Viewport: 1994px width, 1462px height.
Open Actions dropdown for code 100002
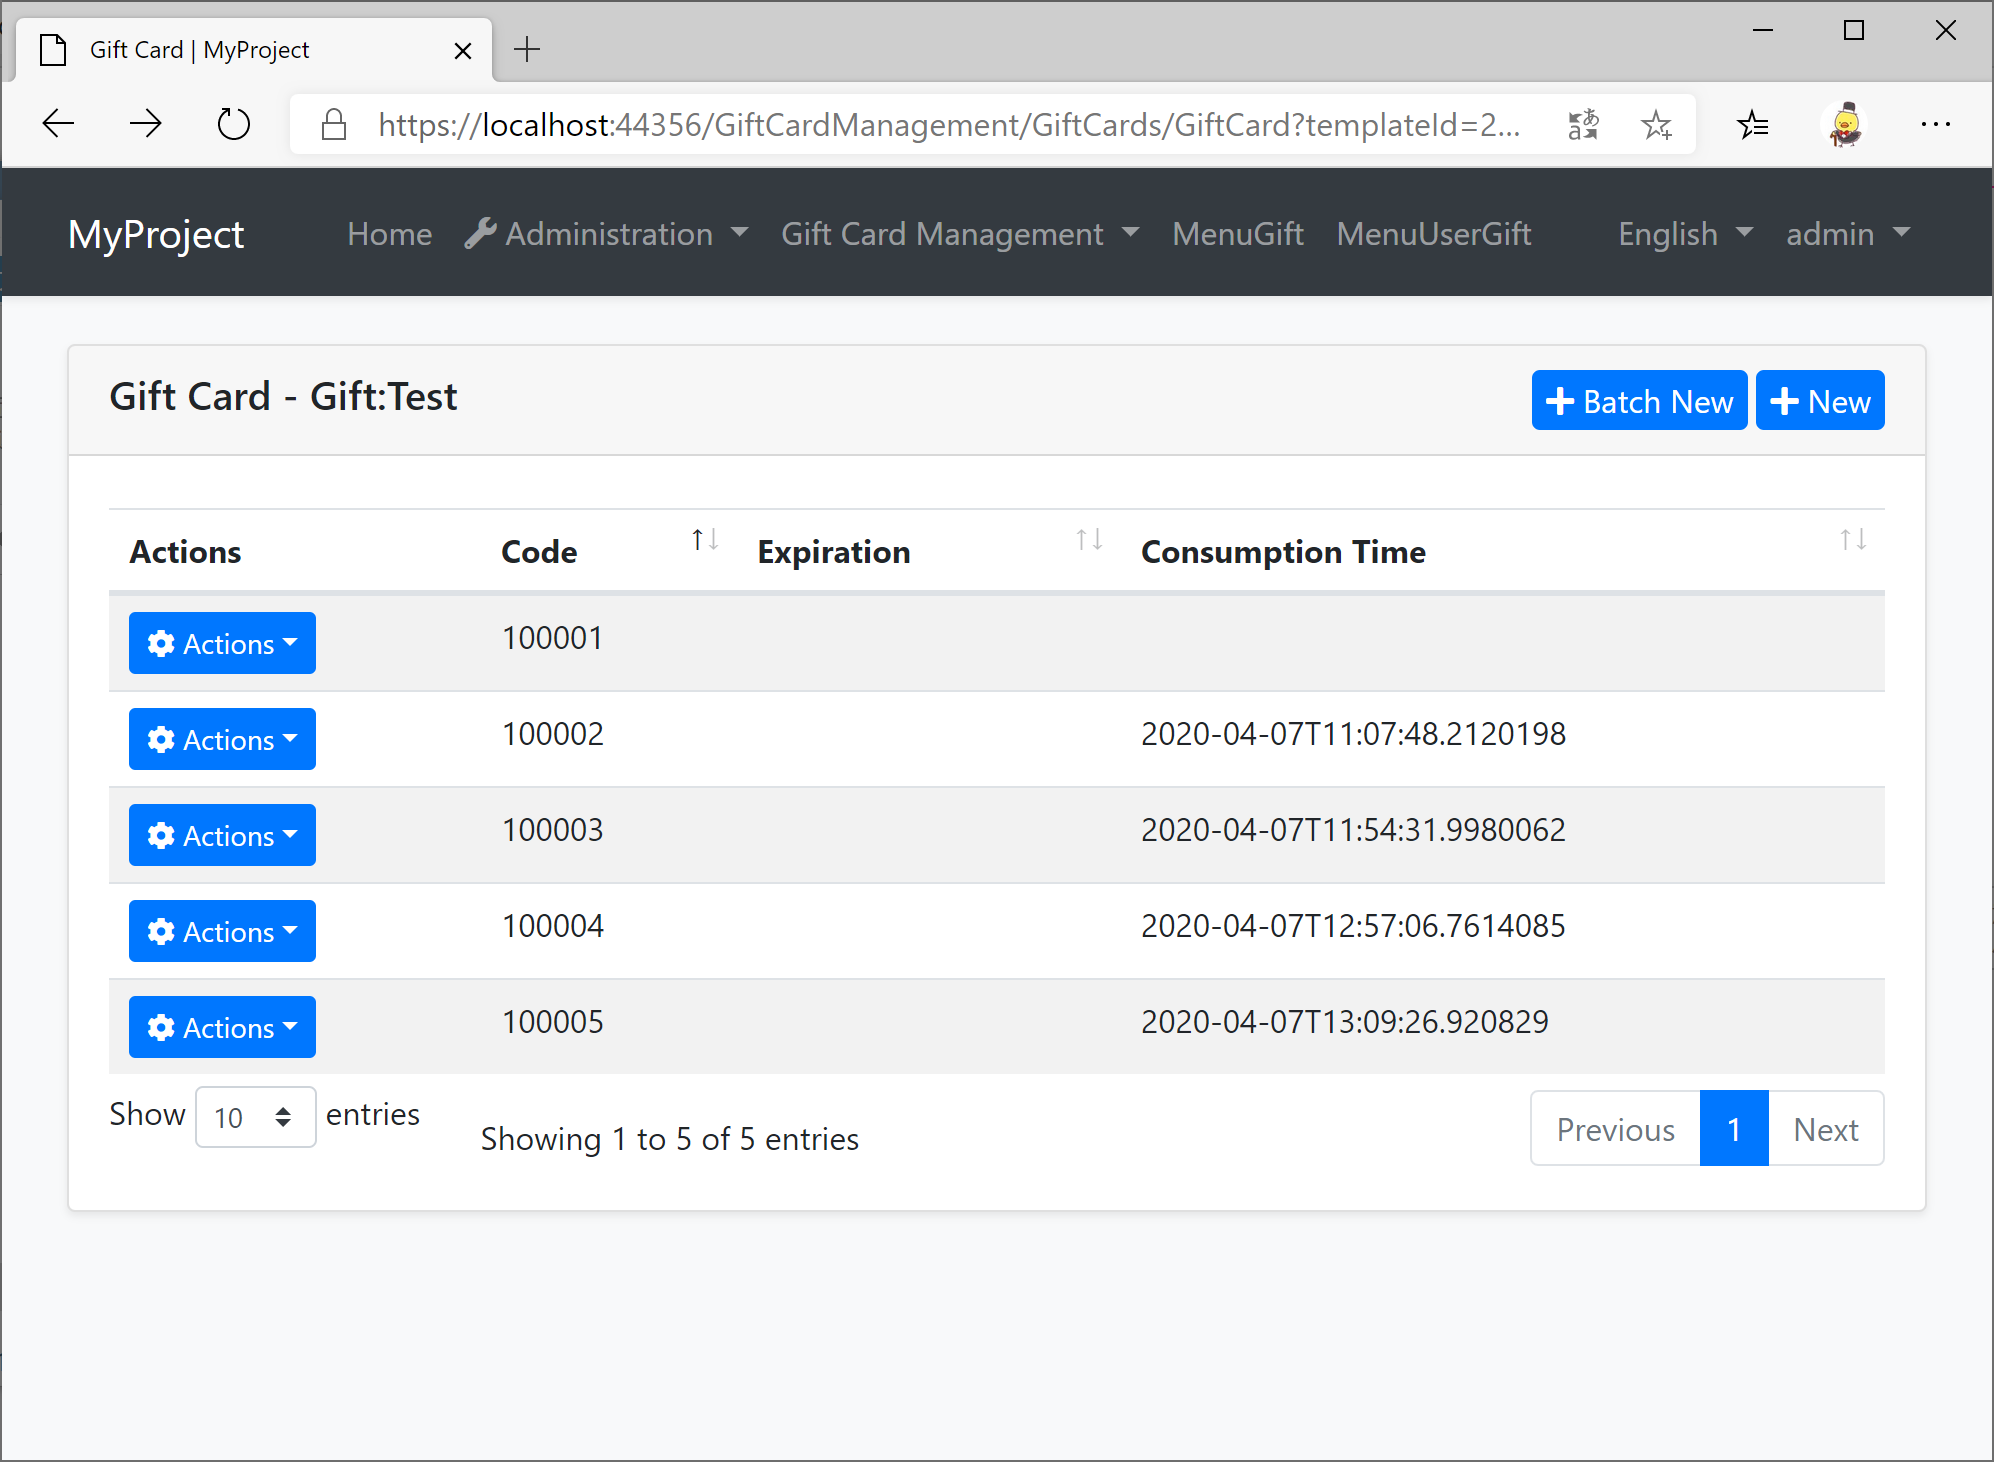(x=222, y=739)
